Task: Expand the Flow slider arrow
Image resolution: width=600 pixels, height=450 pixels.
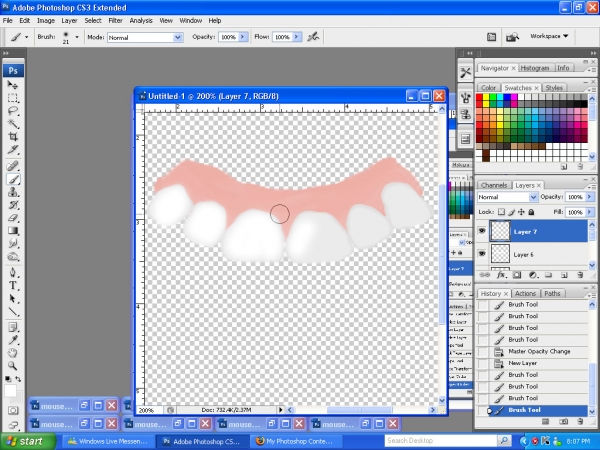Action: click(297, 37)
